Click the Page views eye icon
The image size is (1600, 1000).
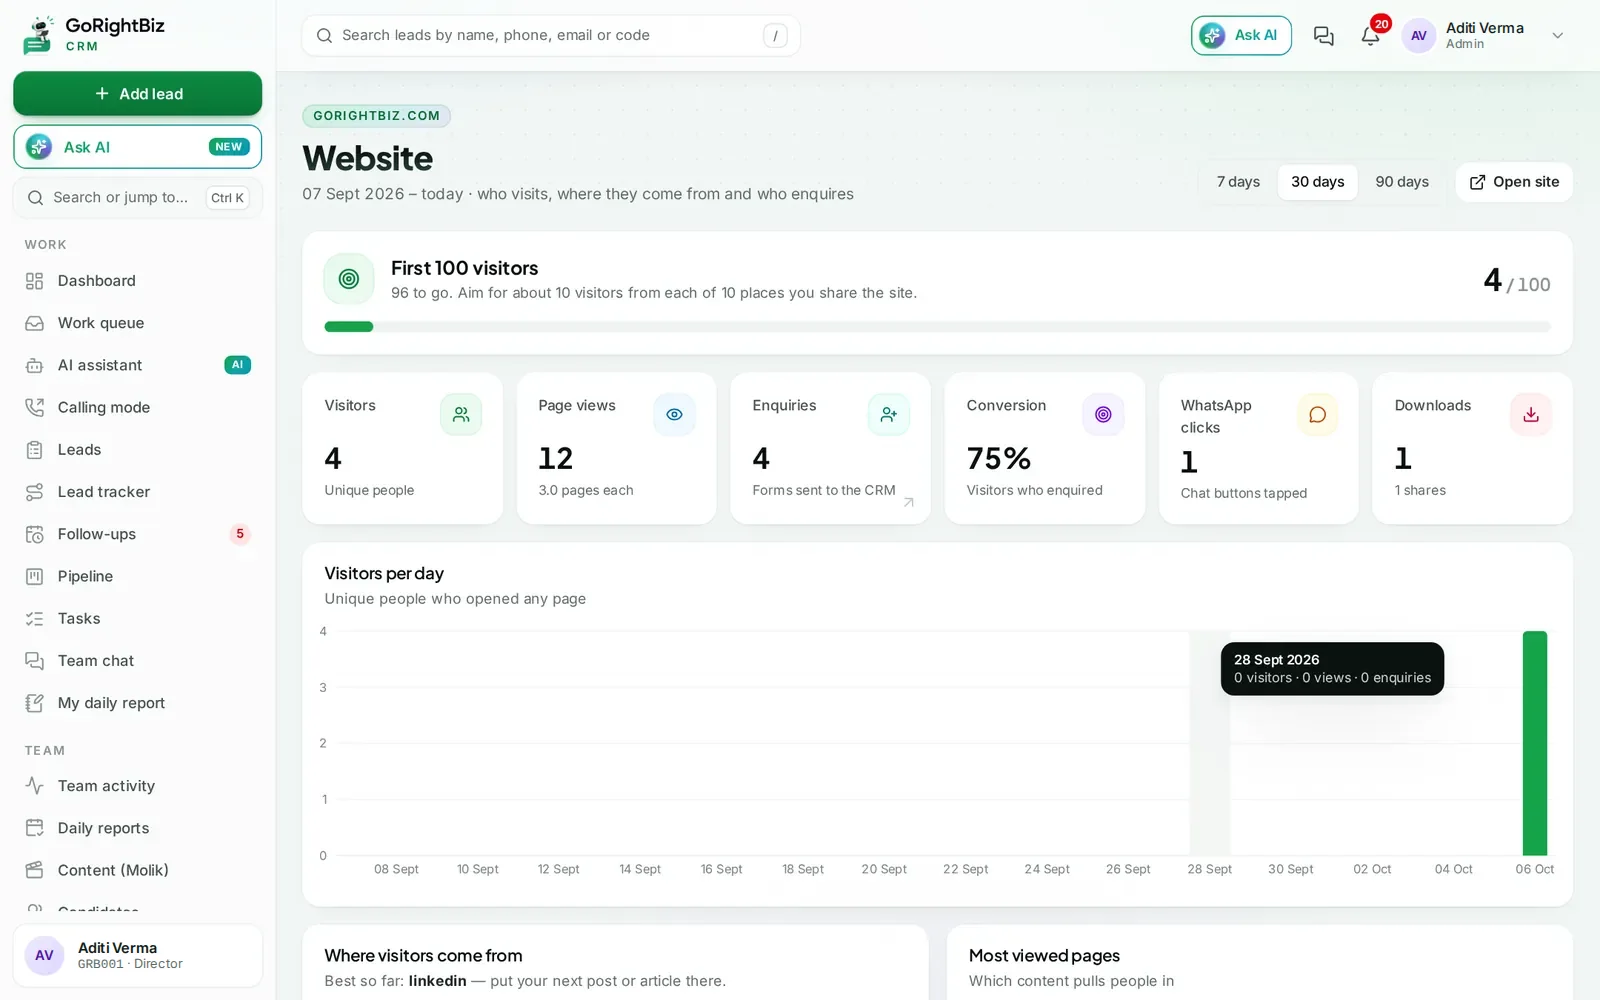coord(674,414)
